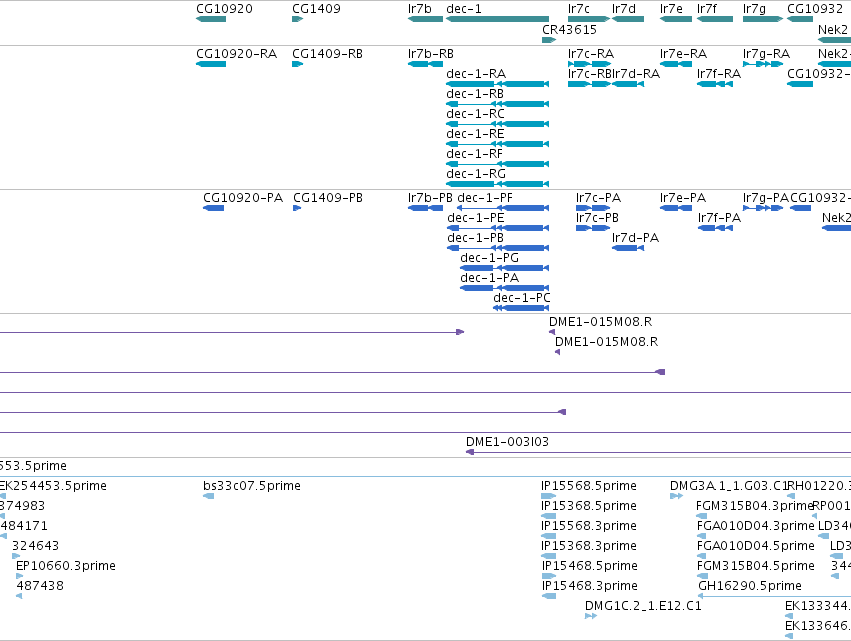
Task: Click the CG1409 gene label
Action: coord(316,9)
